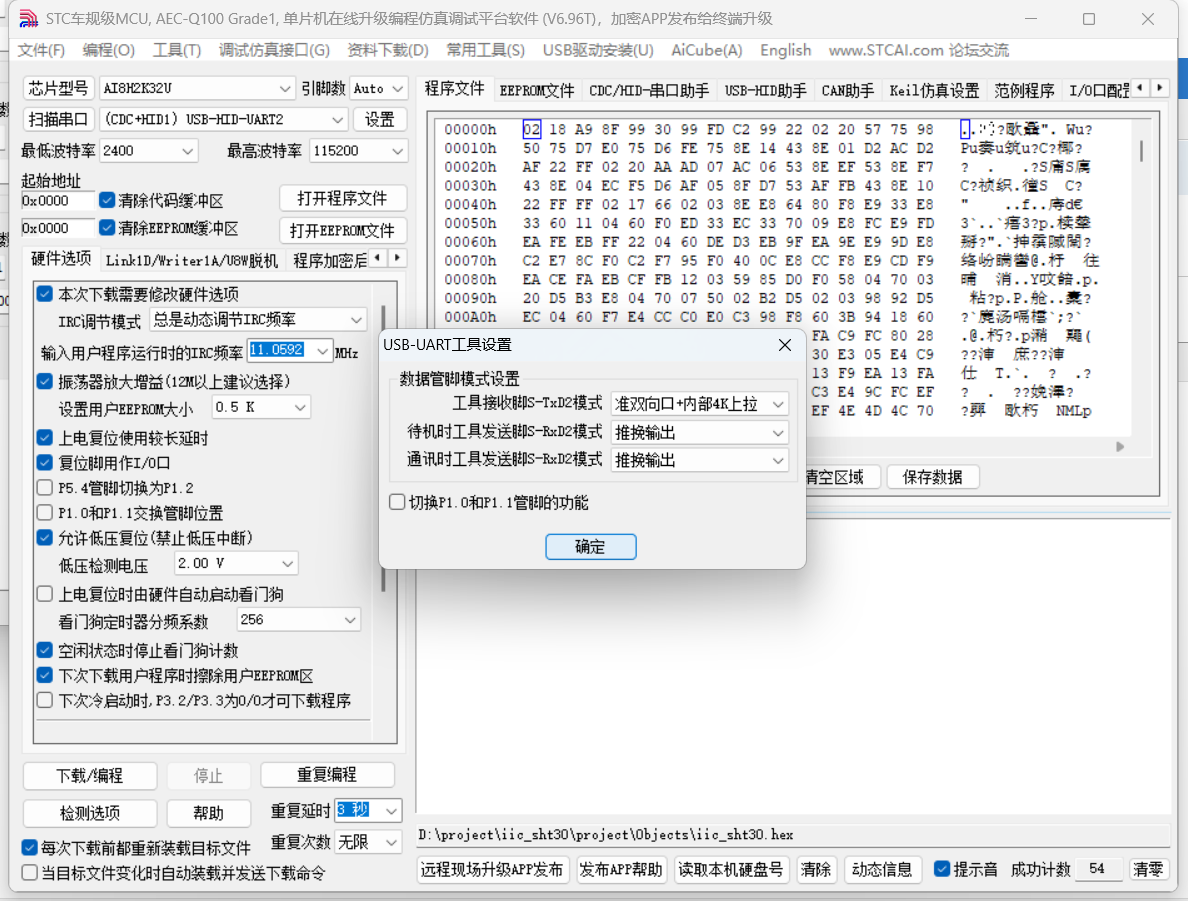This screenshot has height=901, width=1188.
Task: Click left arrow next to 程序加密后 tab
Action: tap(378, 258)
